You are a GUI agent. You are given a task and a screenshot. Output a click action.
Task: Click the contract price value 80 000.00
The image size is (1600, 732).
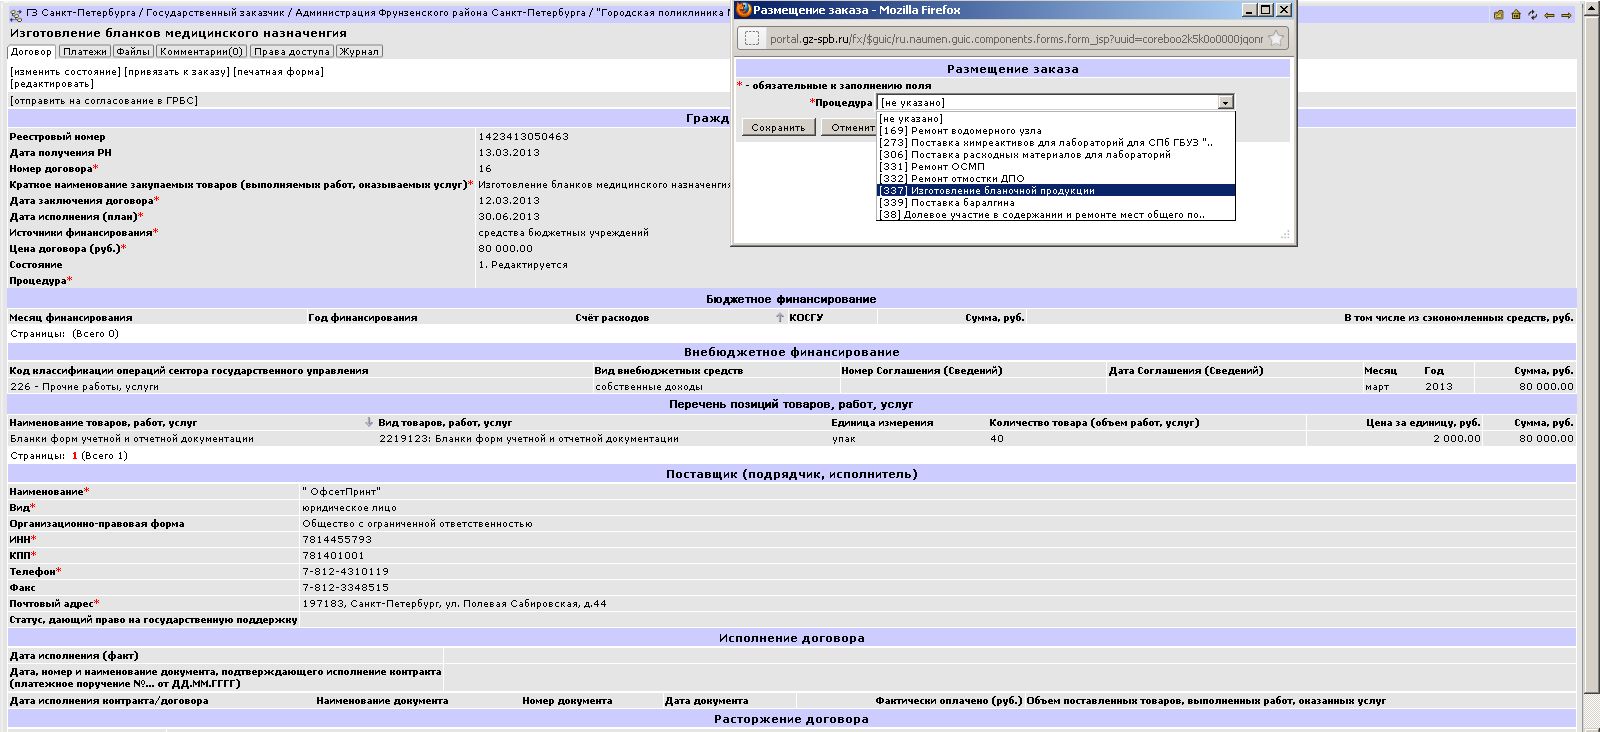point(506,249)
